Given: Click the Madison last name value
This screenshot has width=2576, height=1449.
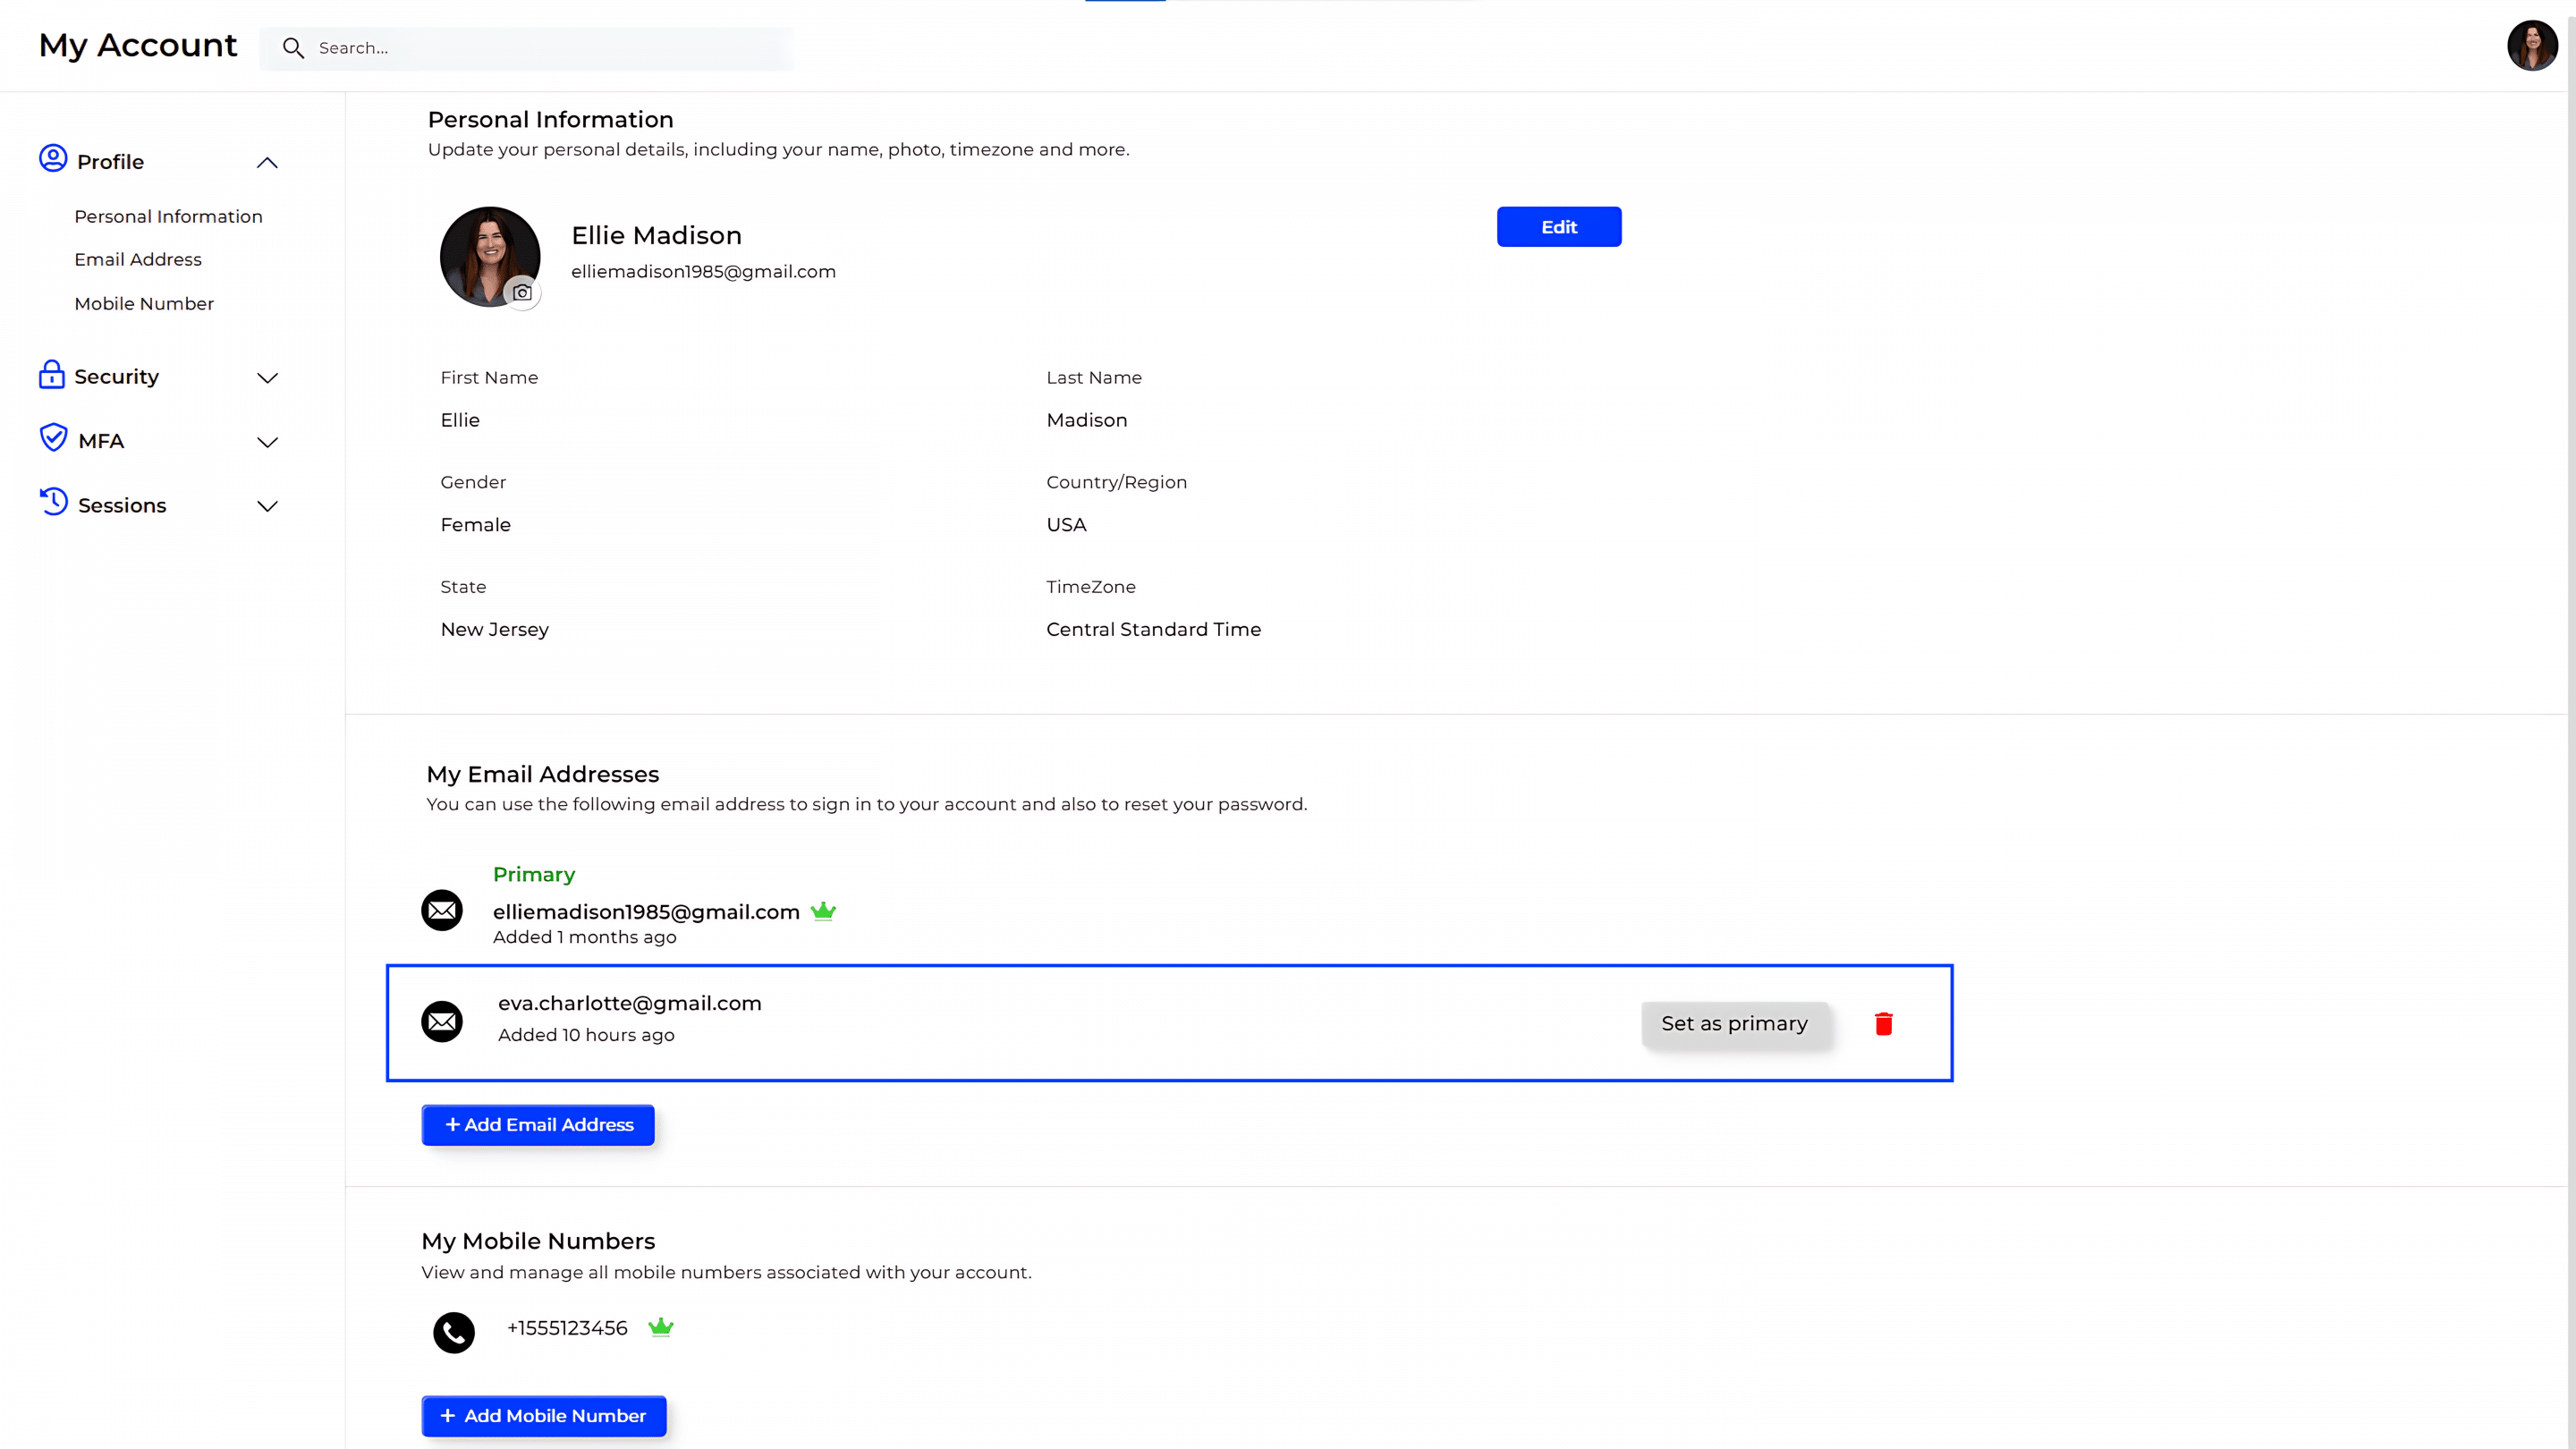Looking at the screenshot, I should tap(1087, 420).
